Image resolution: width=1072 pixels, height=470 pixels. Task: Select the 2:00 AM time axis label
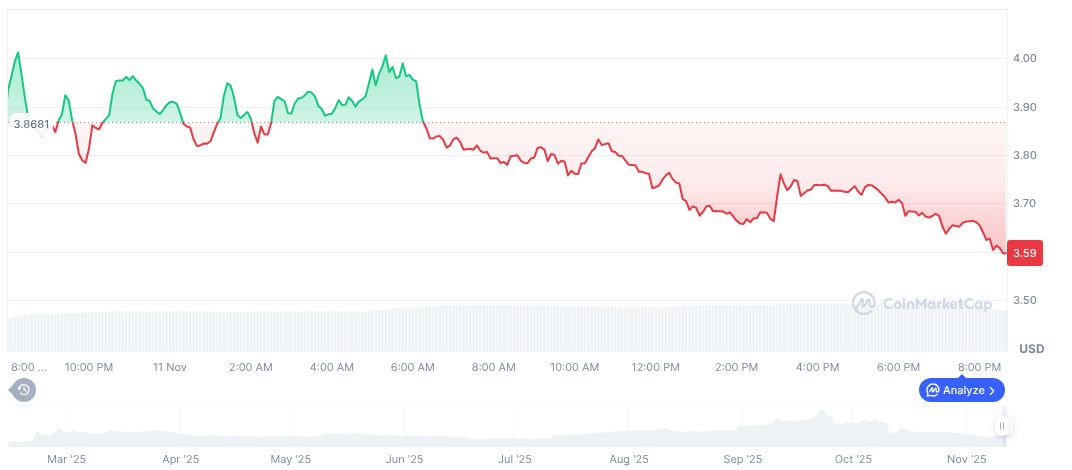click(x=250, y=367)
